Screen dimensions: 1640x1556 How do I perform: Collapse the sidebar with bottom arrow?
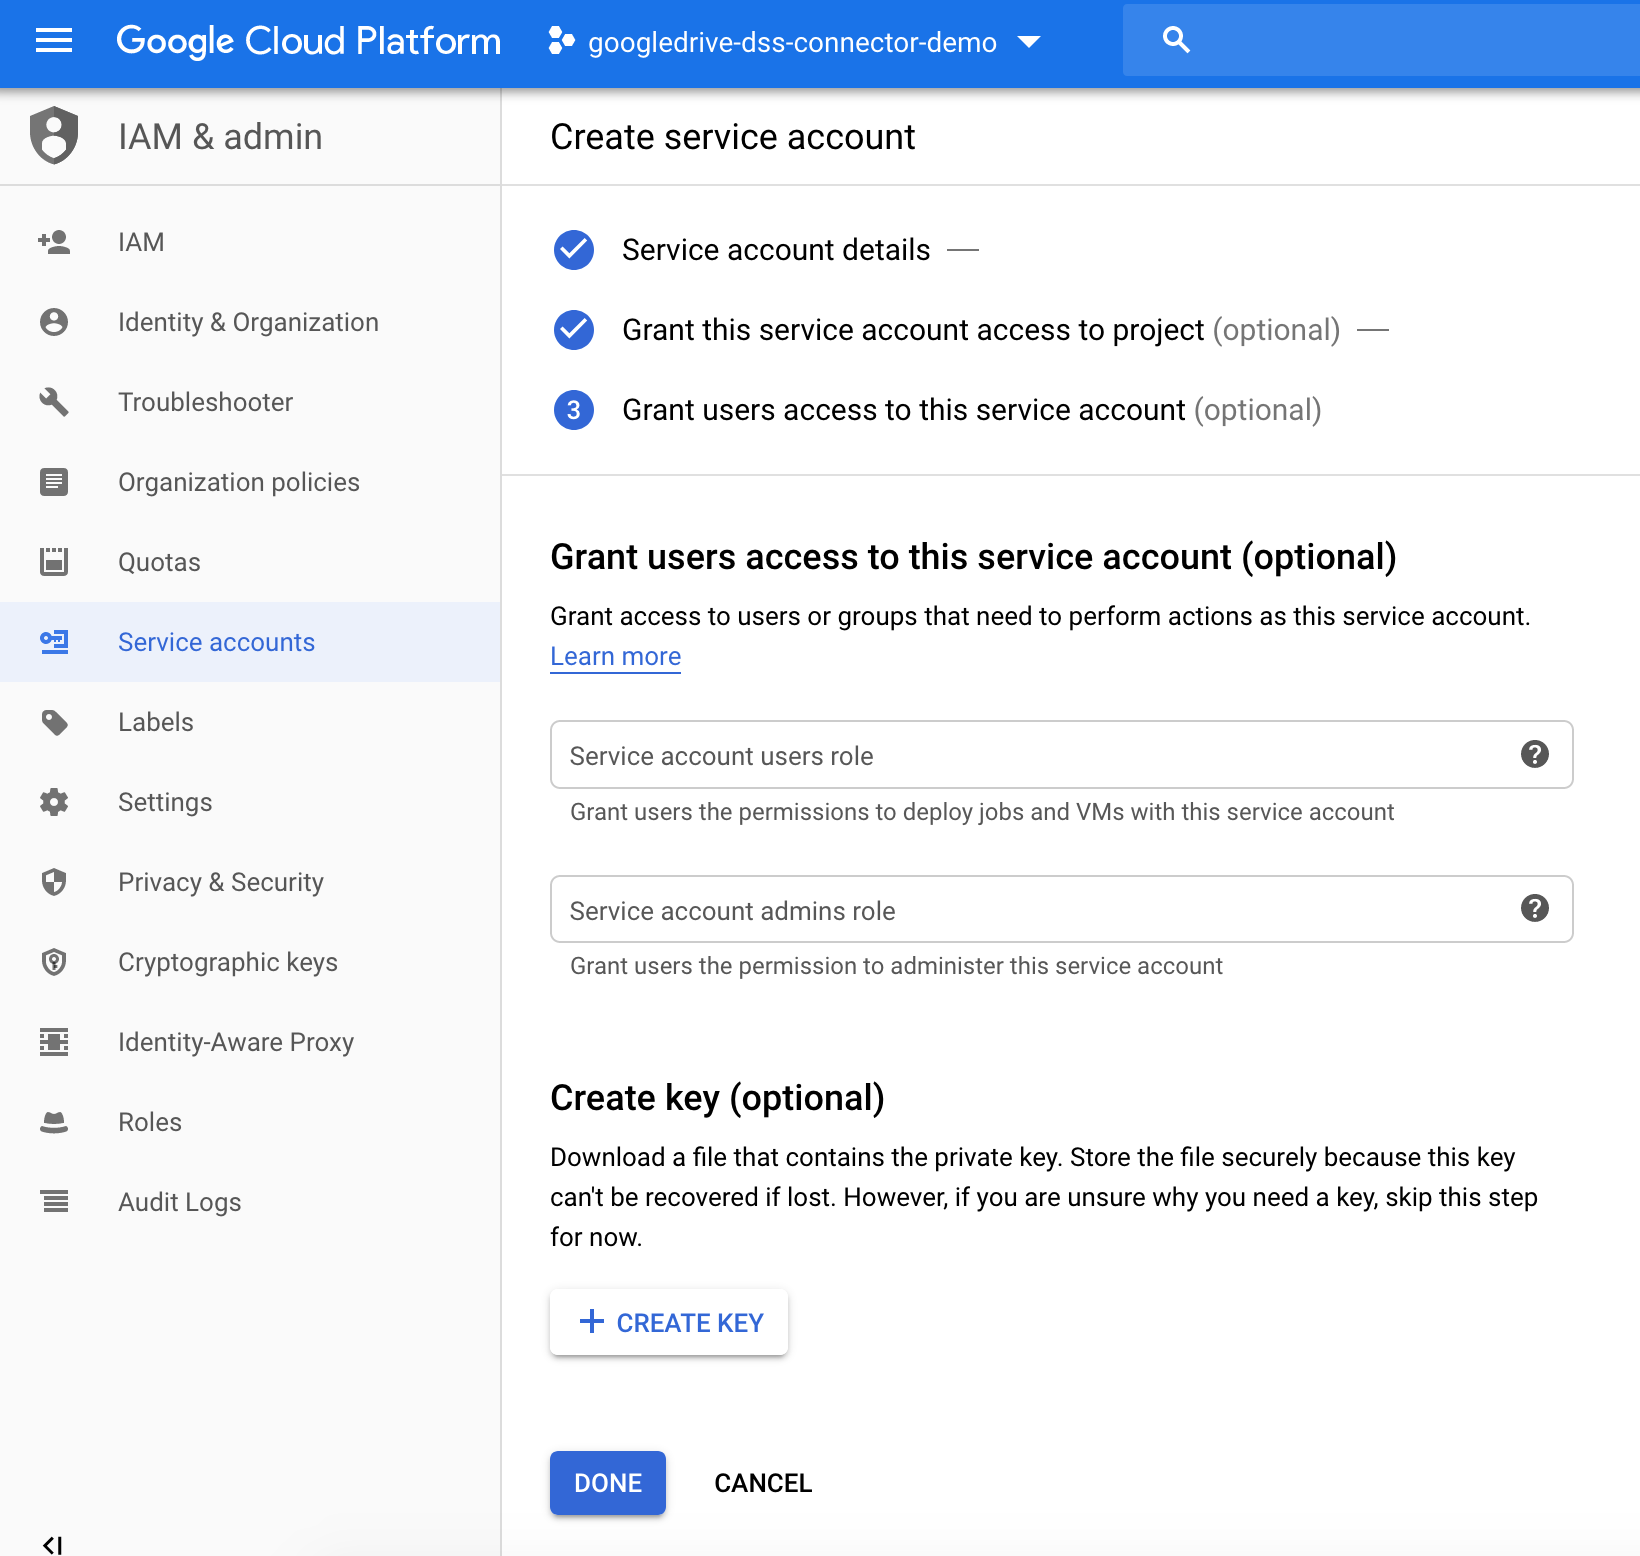click(x=53, y=1545)
